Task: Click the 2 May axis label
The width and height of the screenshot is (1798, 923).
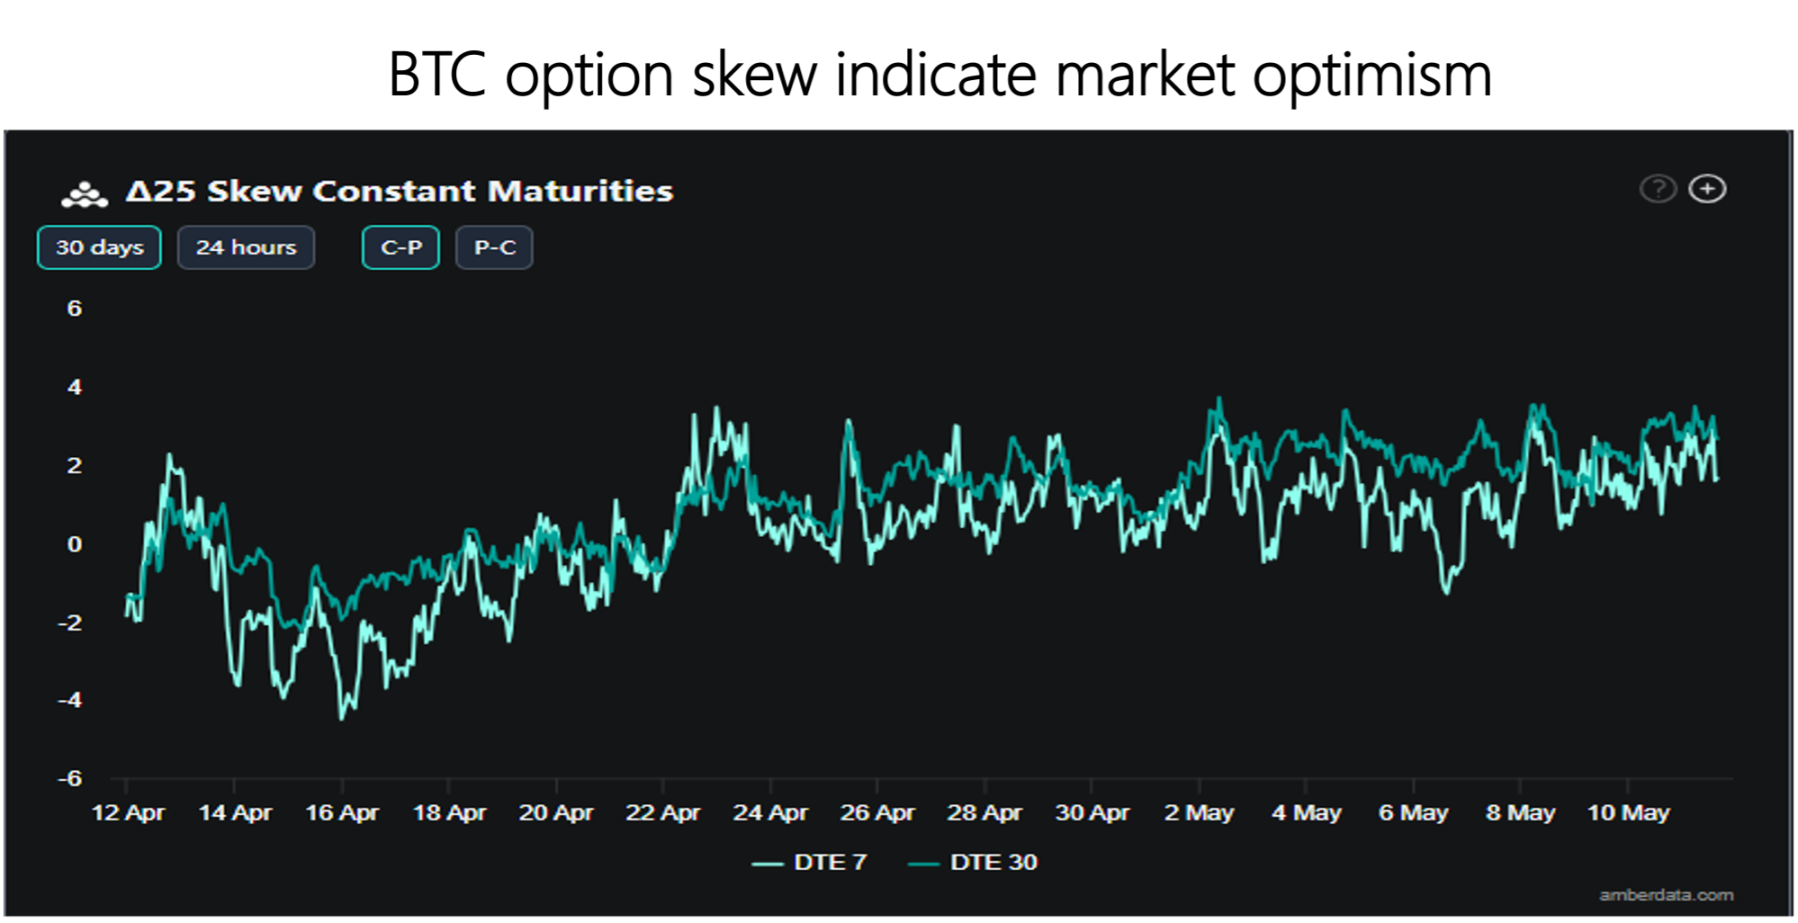Action: [x=1199, y=813]
